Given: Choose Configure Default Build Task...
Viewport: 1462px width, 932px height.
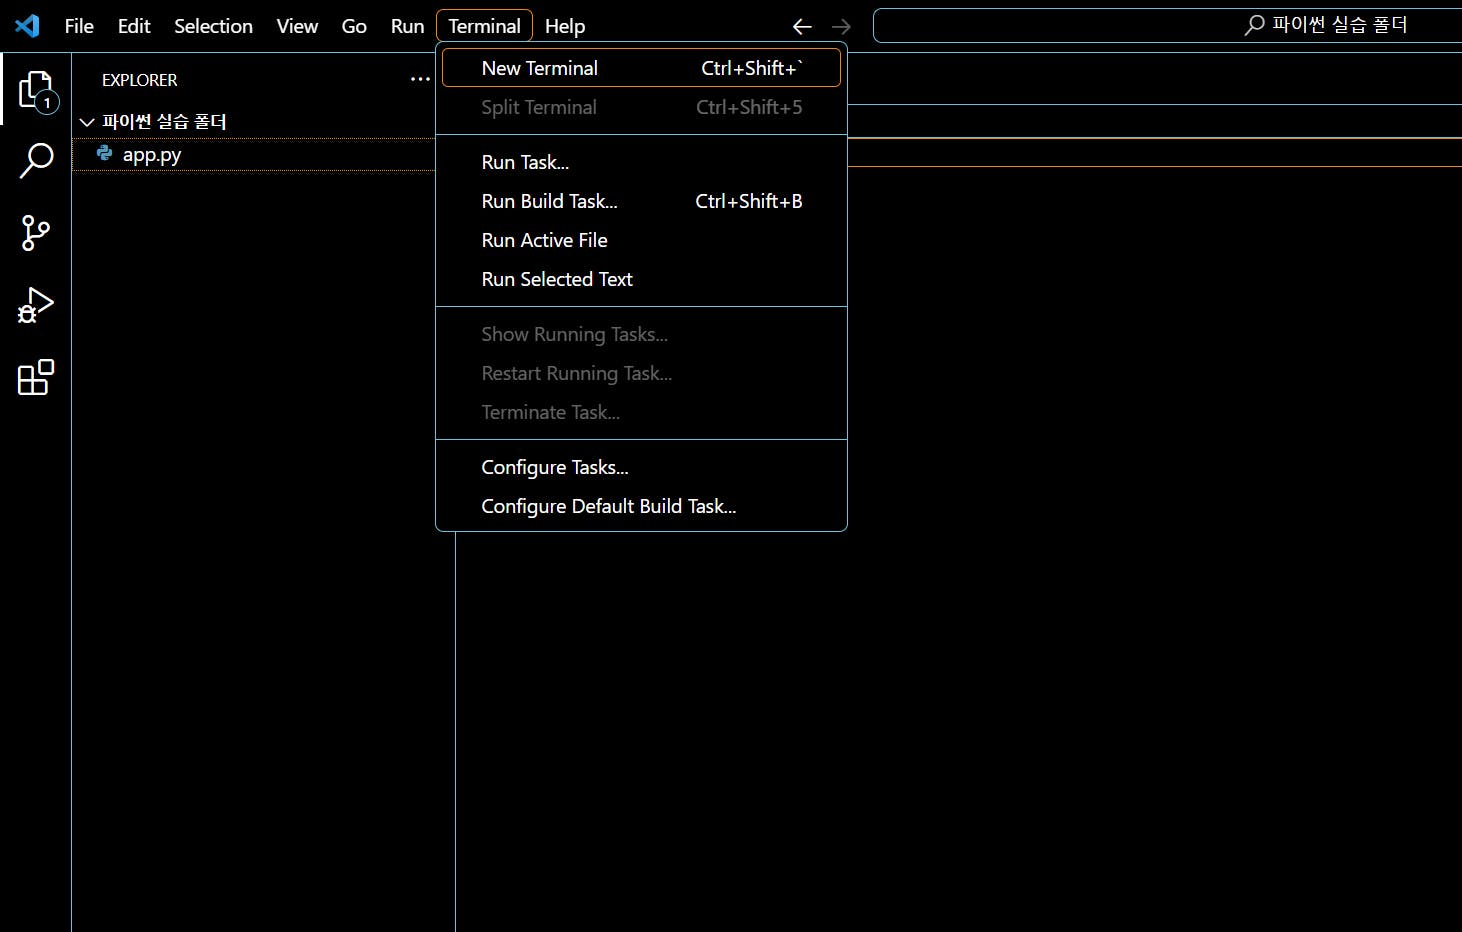Looking at the screenshot, I should click(641, 506).
